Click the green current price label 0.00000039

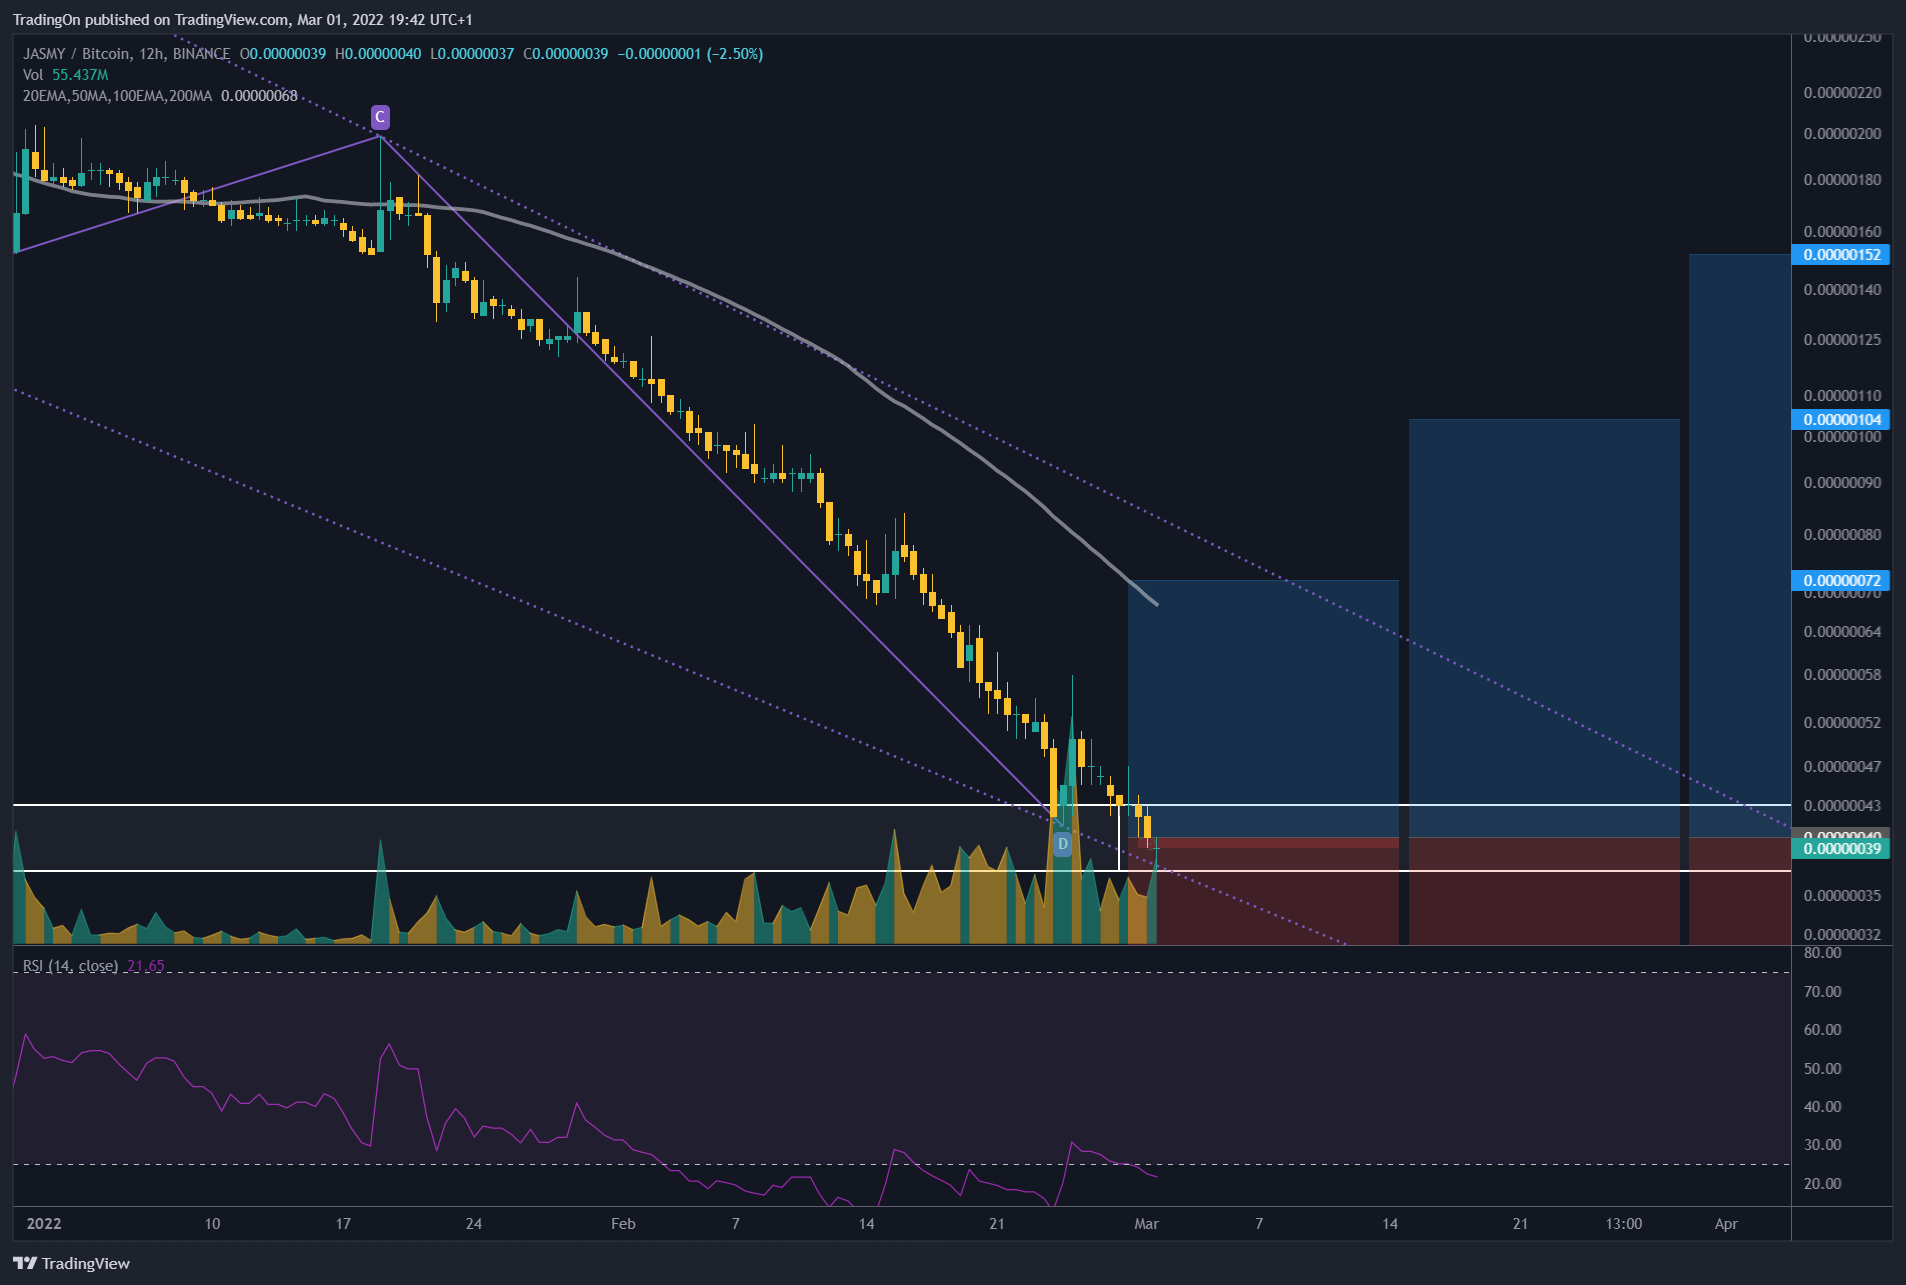click(x=1841, y=849)
